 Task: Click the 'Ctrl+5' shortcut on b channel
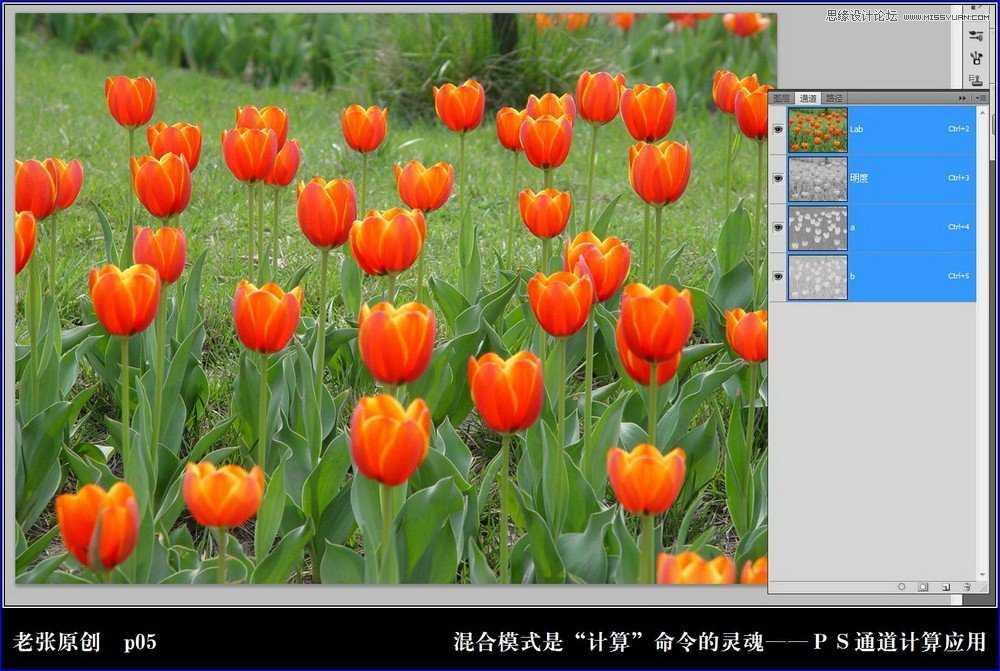[x=959, y=276]
